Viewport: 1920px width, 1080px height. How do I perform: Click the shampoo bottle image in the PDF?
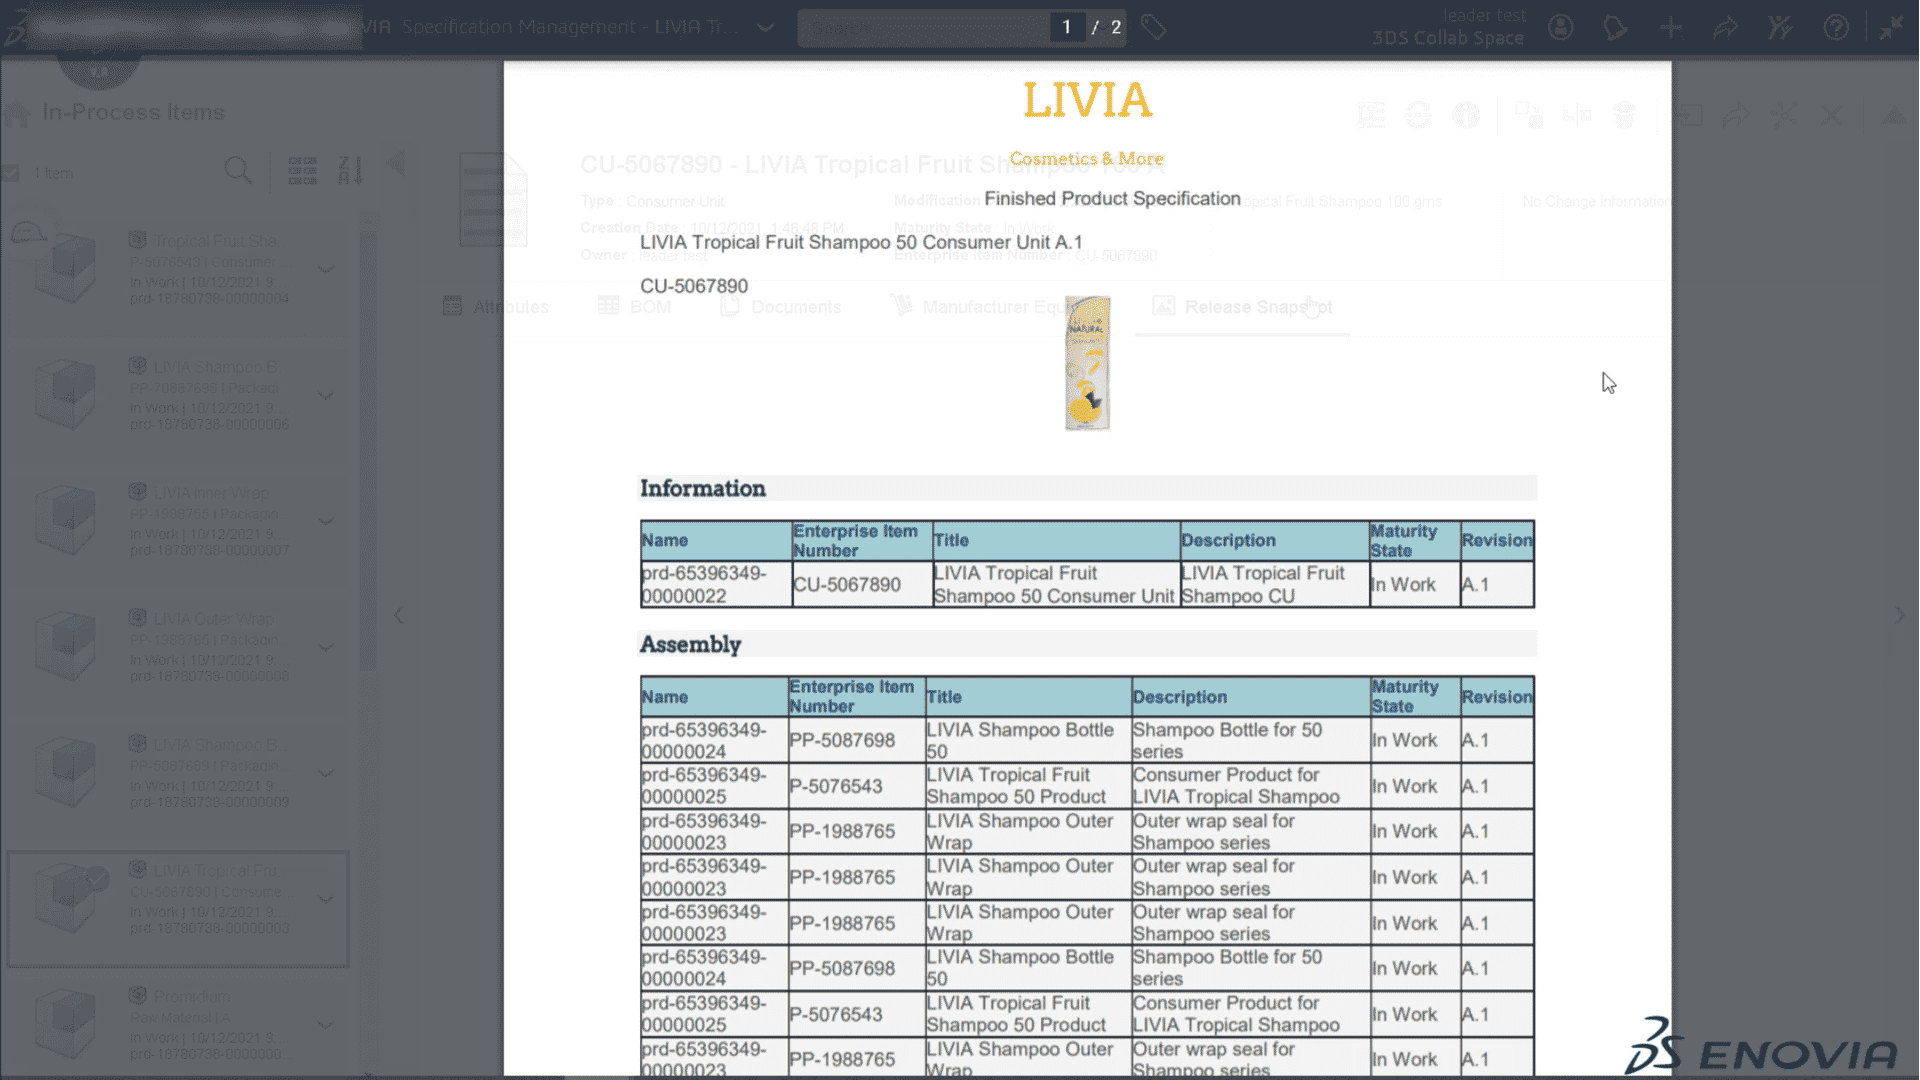1087,363
